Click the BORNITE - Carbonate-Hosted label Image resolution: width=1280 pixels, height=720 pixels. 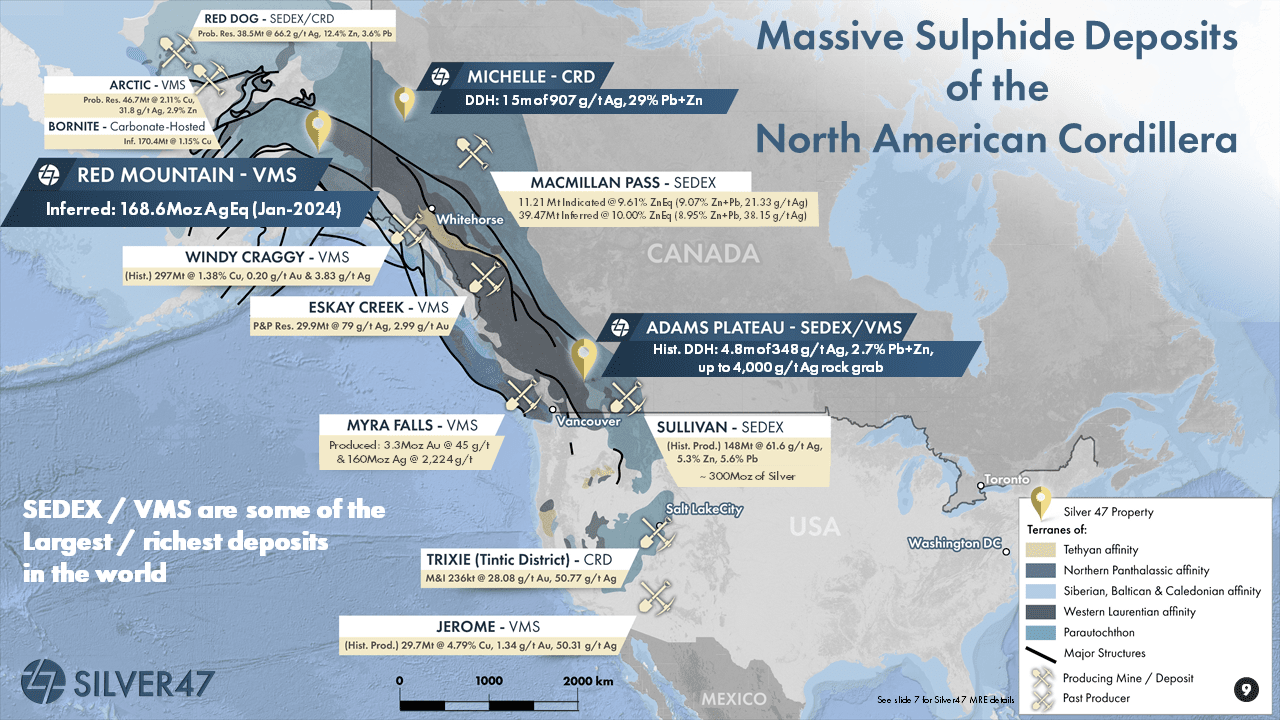click(x=126, y=127)
